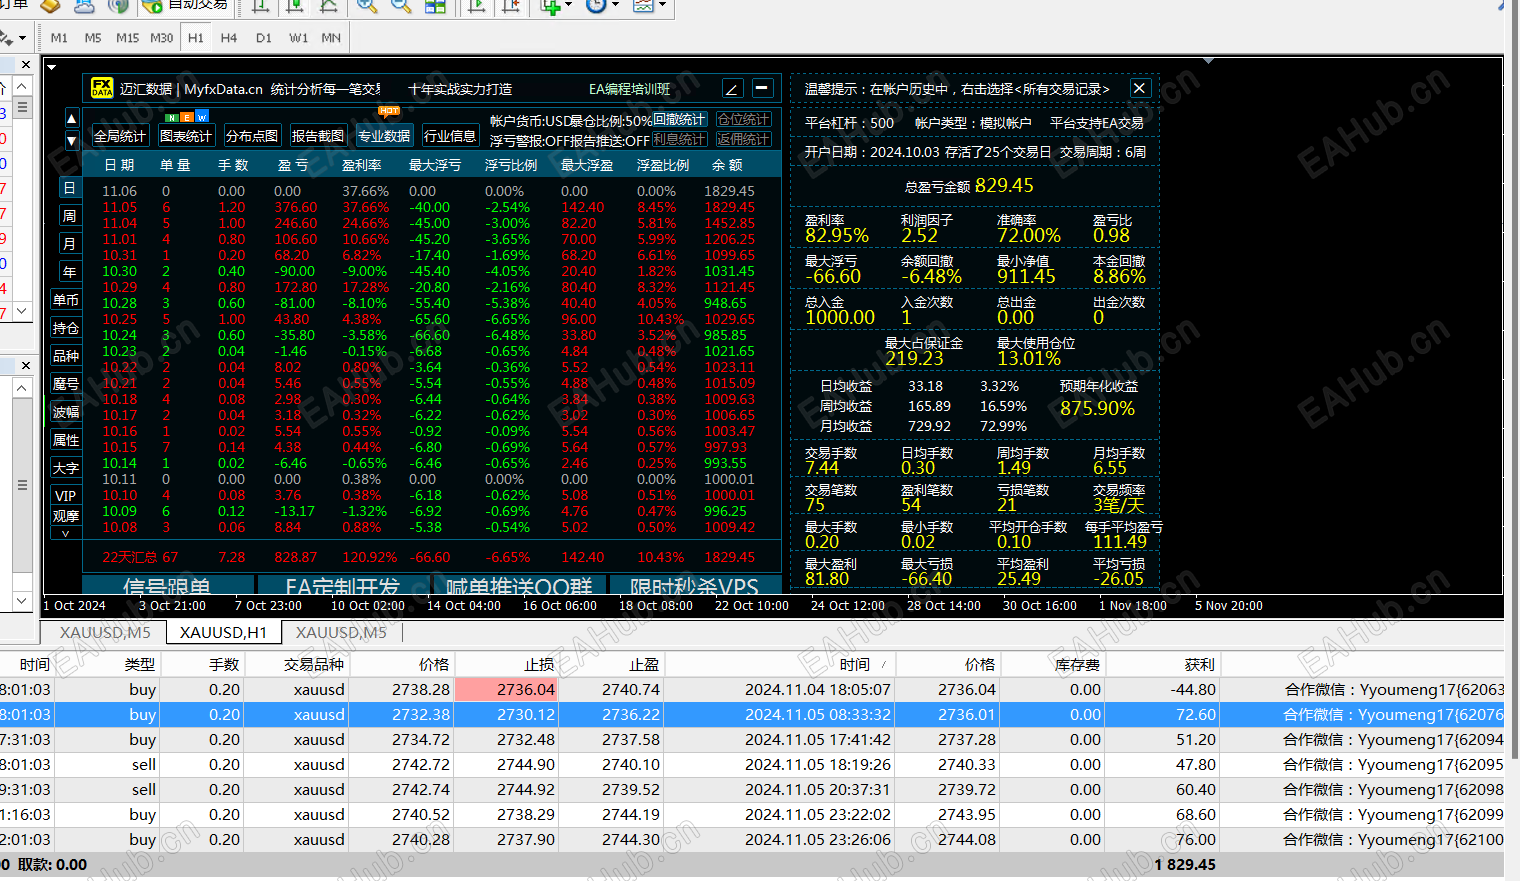Switch to yearly (年) statistics view
The width and height of the screenshot is (1520, 881).
coord(69,272)
